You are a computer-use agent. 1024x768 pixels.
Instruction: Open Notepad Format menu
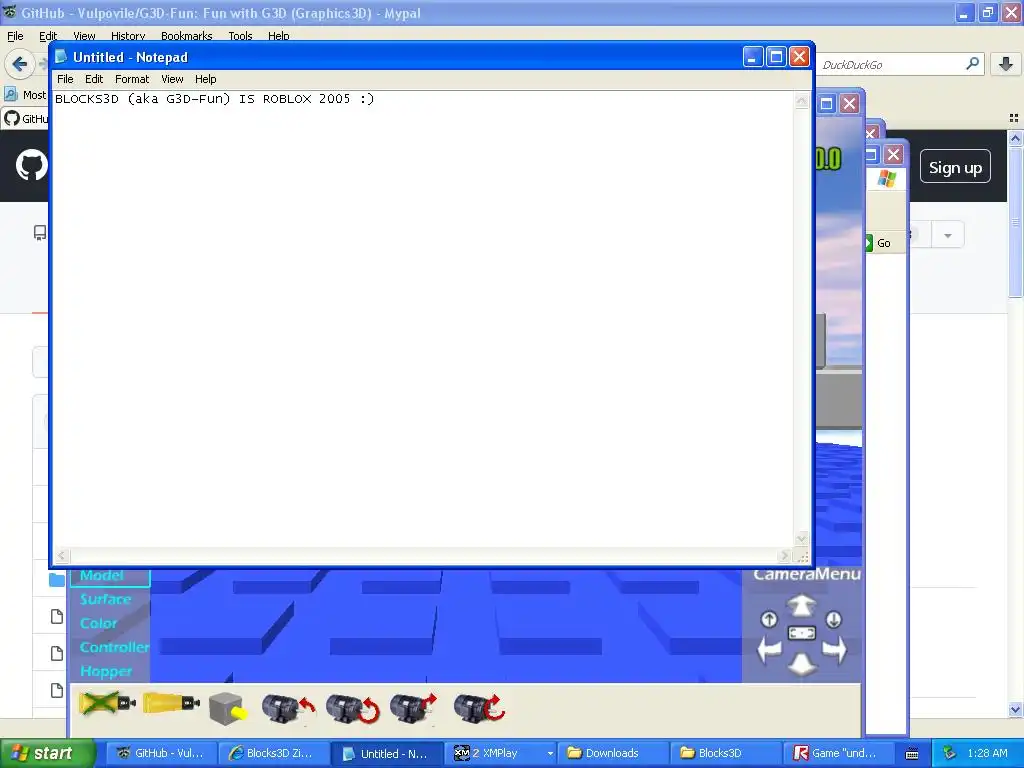[x=132, y=79]
